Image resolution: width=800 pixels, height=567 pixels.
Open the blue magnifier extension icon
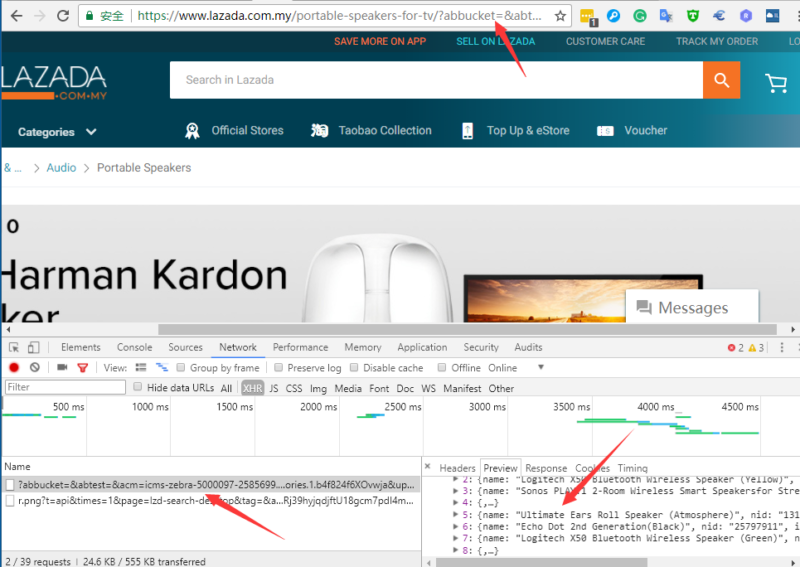tap(613, 16)
